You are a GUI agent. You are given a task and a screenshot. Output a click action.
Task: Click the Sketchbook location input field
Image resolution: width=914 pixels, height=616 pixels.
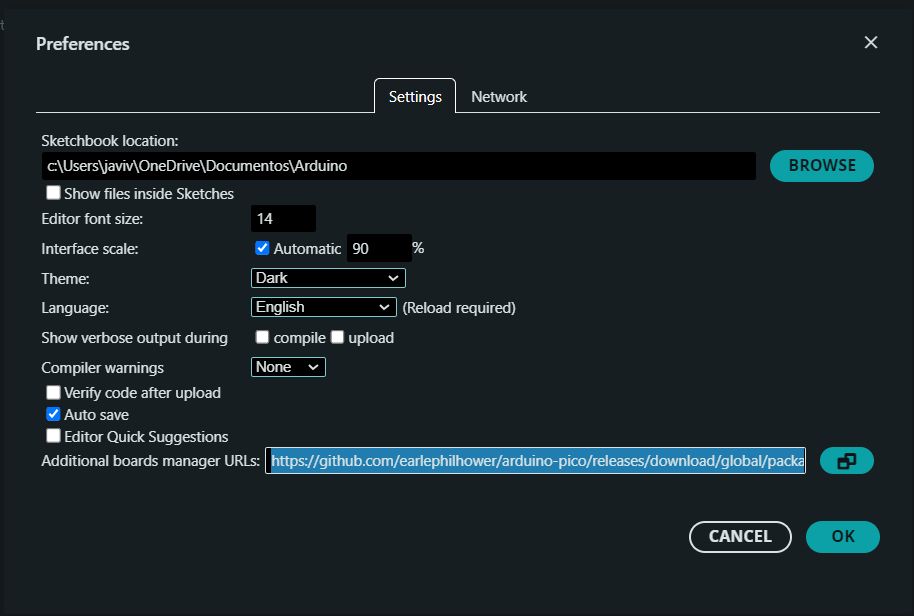(400, 165)
